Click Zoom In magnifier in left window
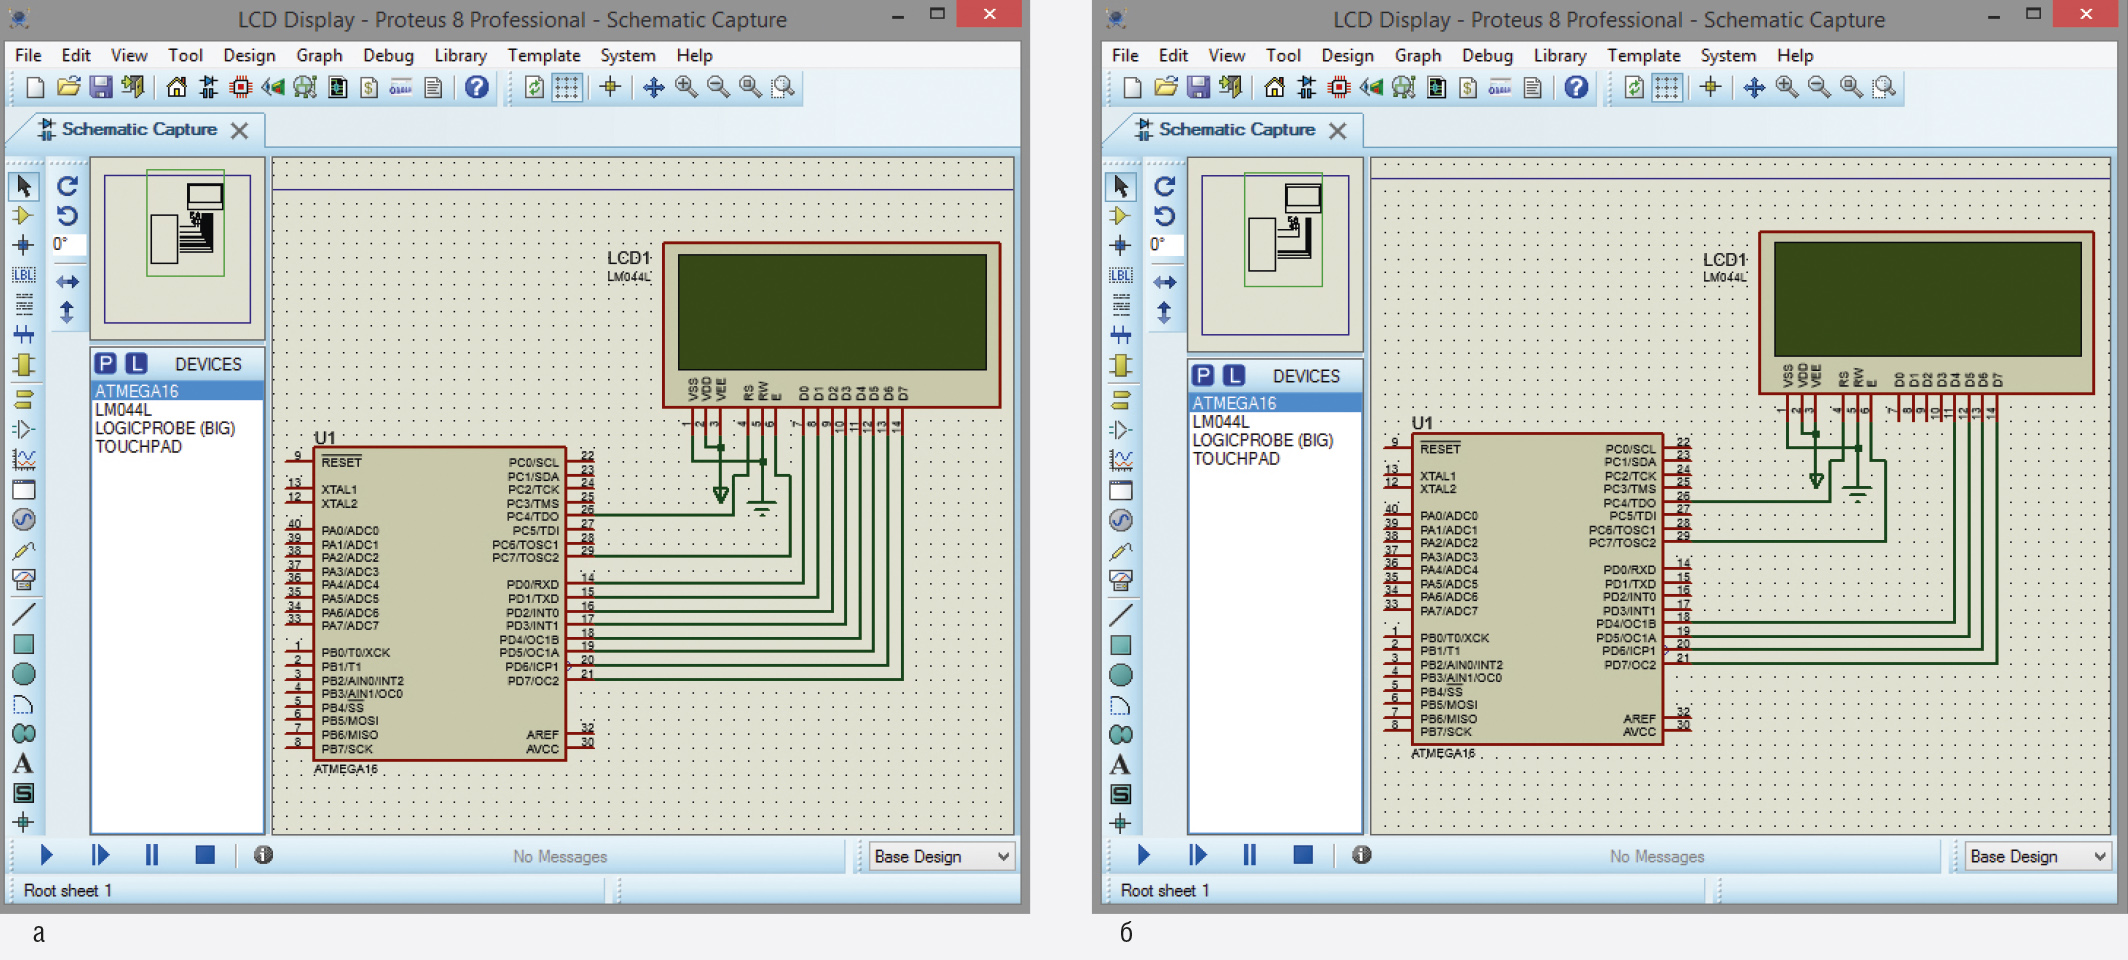 coord(686,88)
